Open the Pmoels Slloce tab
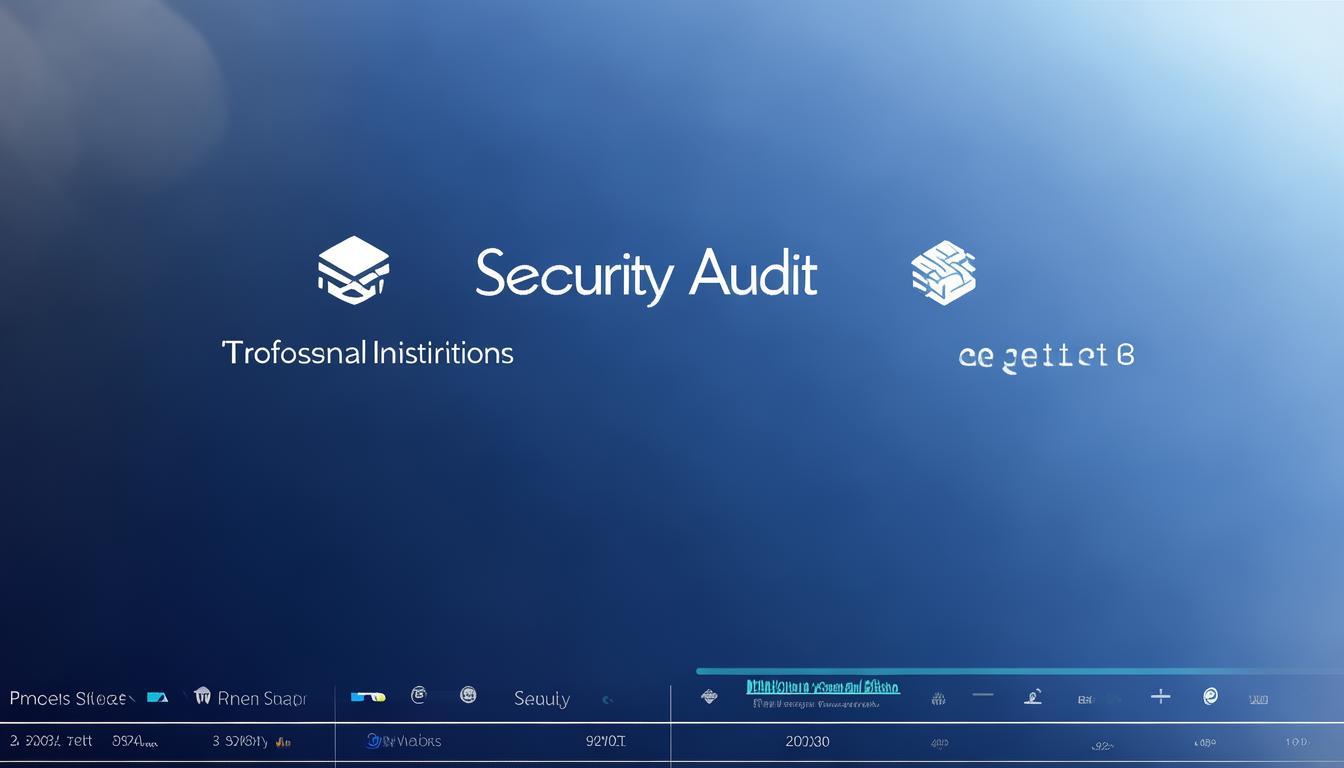This screenshot has width=1344, height=768. (67, 698)
